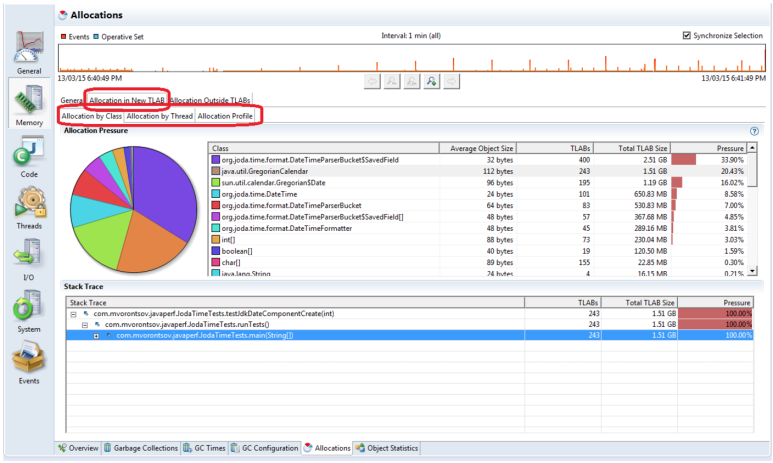
Task: Select the org.joda.time.format.DateTimeFormatter row
Action: click(478, 228)
